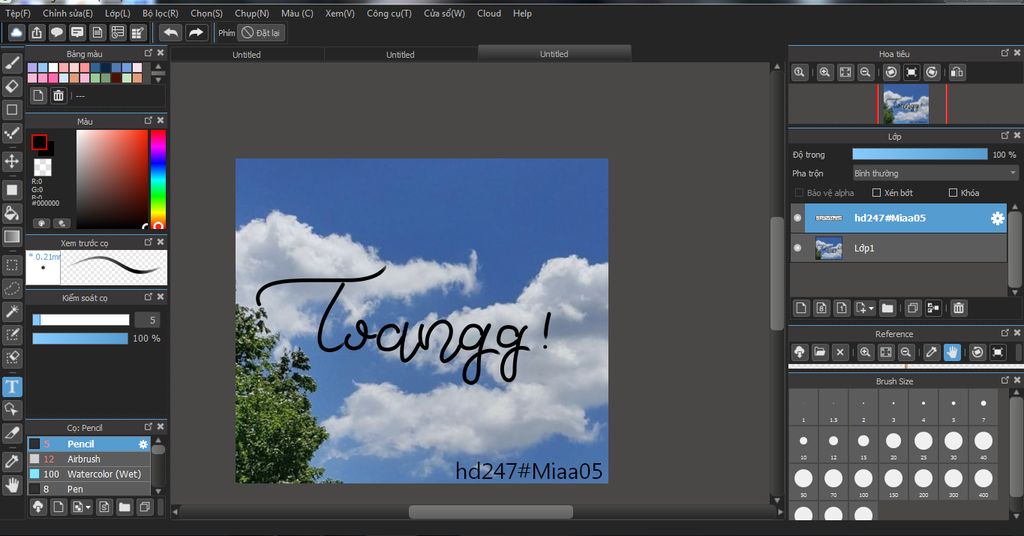Delete layer with trash icon in Lớp panel
Image resolution: width=1024 pixels, height=536 pixels.
coord(958,308)
